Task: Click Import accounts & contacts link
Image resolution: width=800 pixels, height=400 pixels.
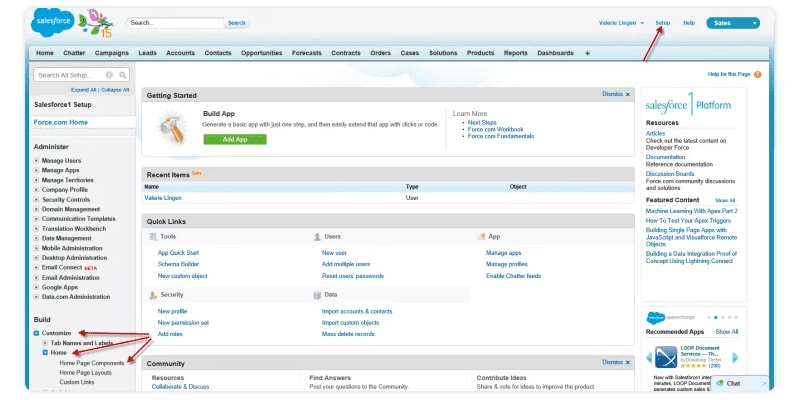Action: [x=357, y=312]
